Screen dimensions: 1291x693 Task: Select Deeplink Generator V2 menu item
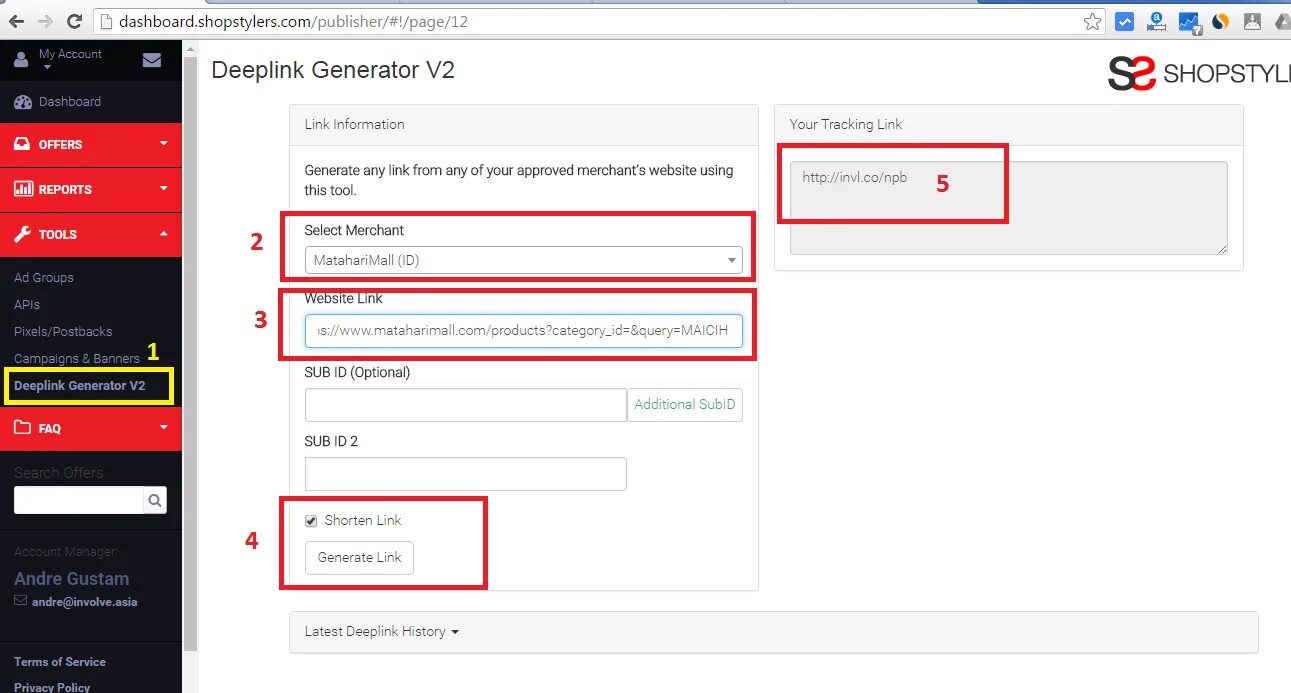(80, 385)
